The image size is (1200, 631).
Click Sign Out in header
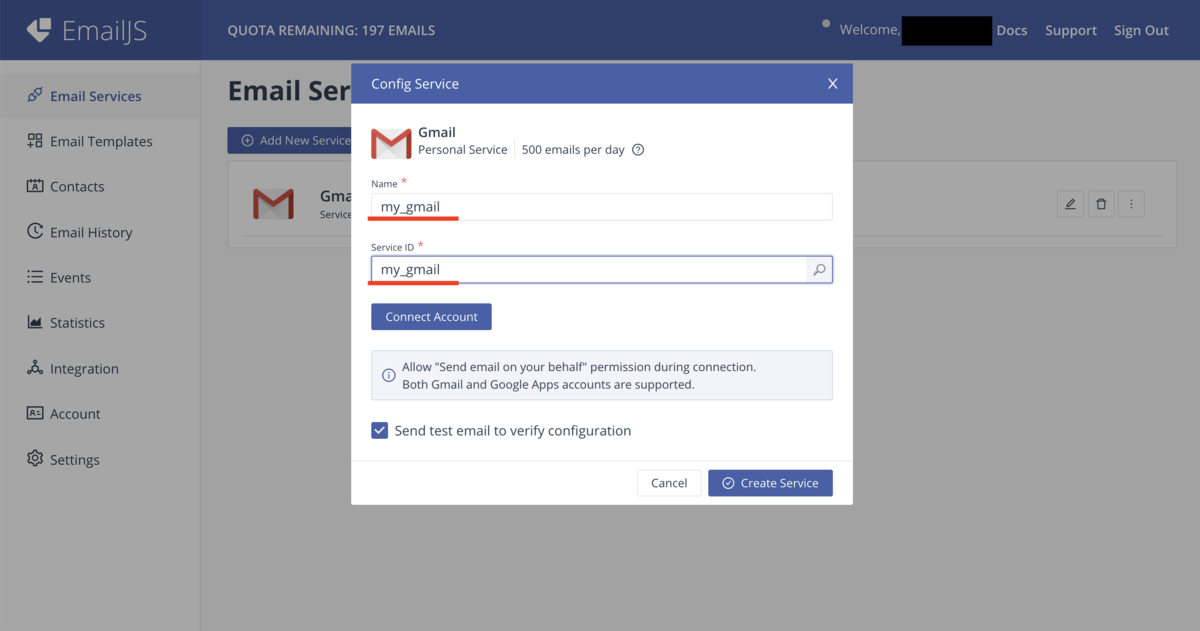click(x=1141, y=30)
